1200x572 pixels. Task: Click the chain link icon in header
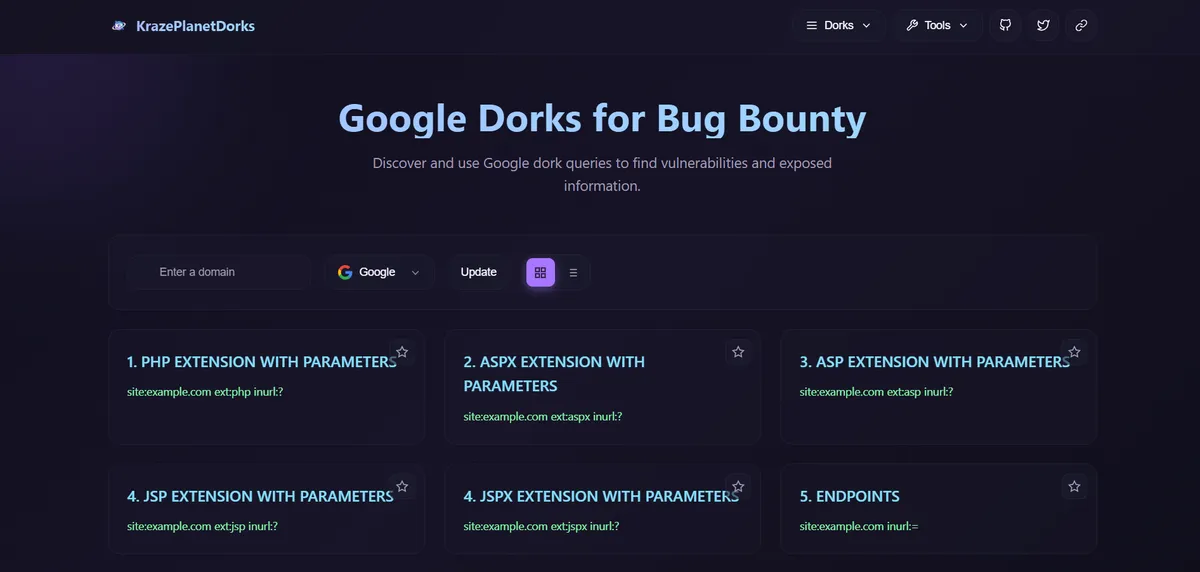coord(1081,26)
